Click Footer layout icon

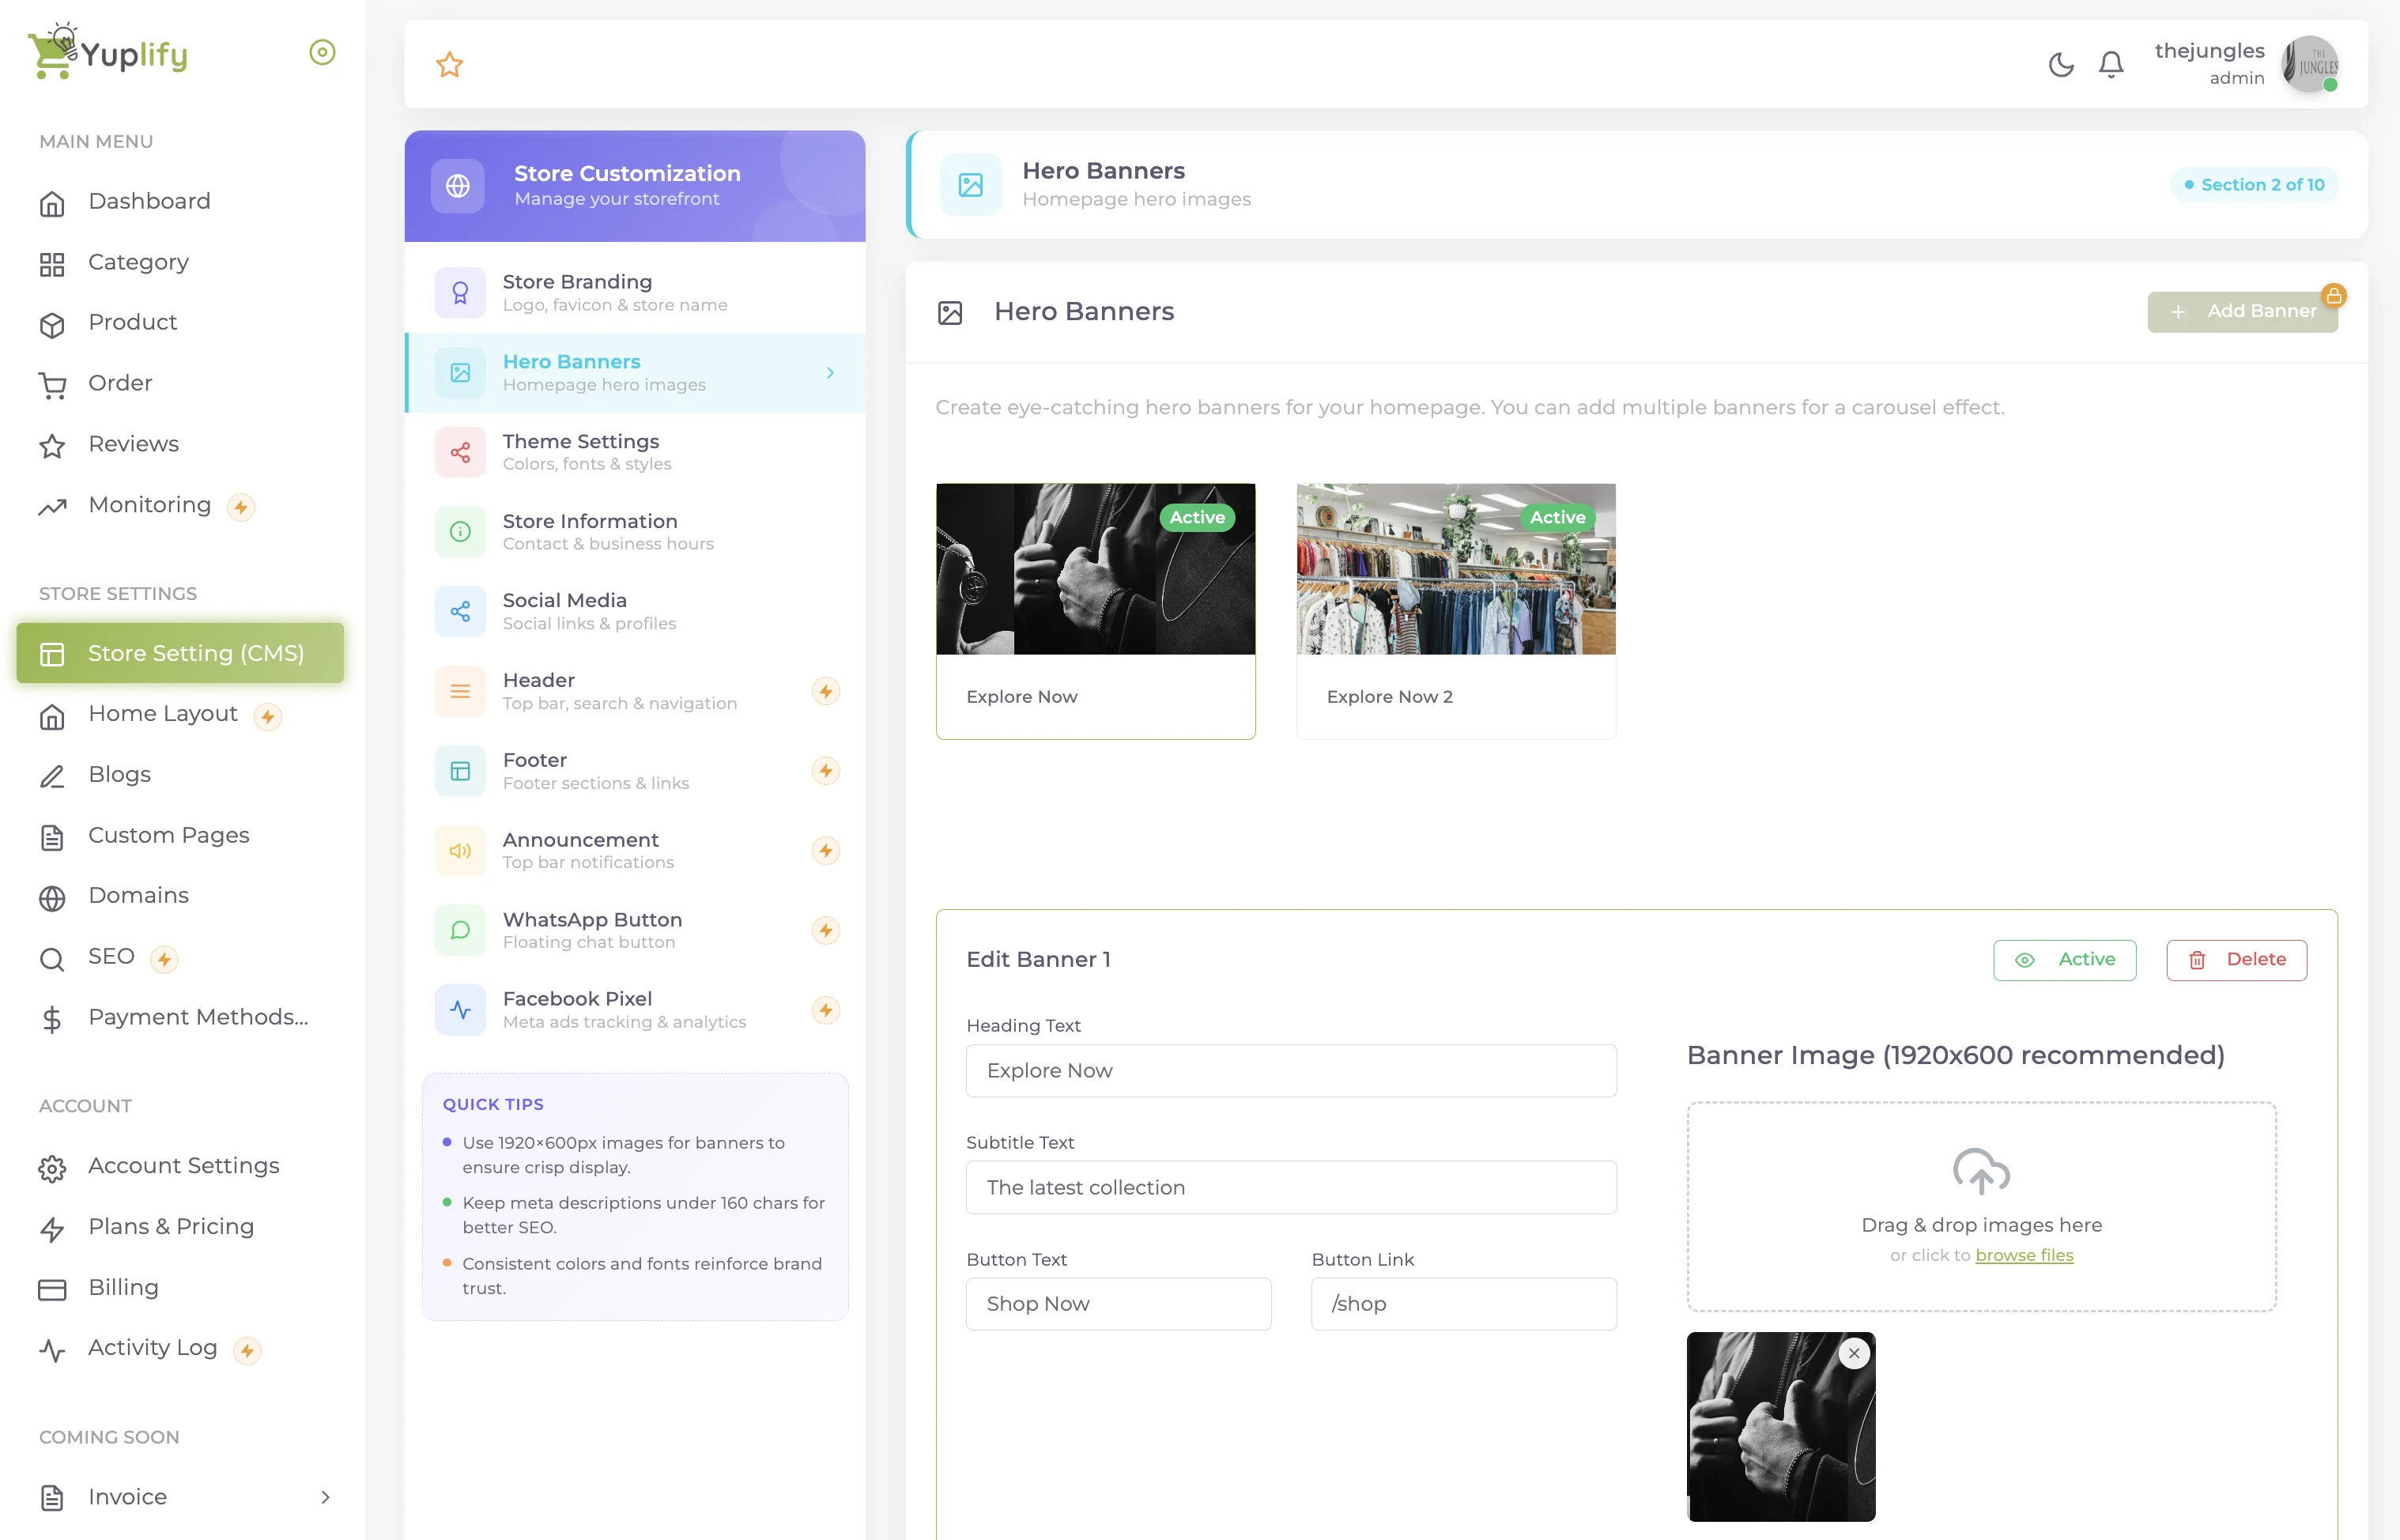point(460,771)
